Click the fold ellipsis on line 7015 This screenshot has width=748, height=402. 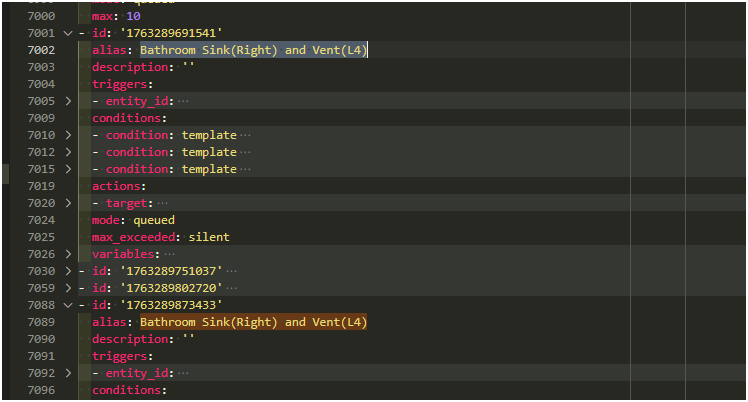coord(245,169)
